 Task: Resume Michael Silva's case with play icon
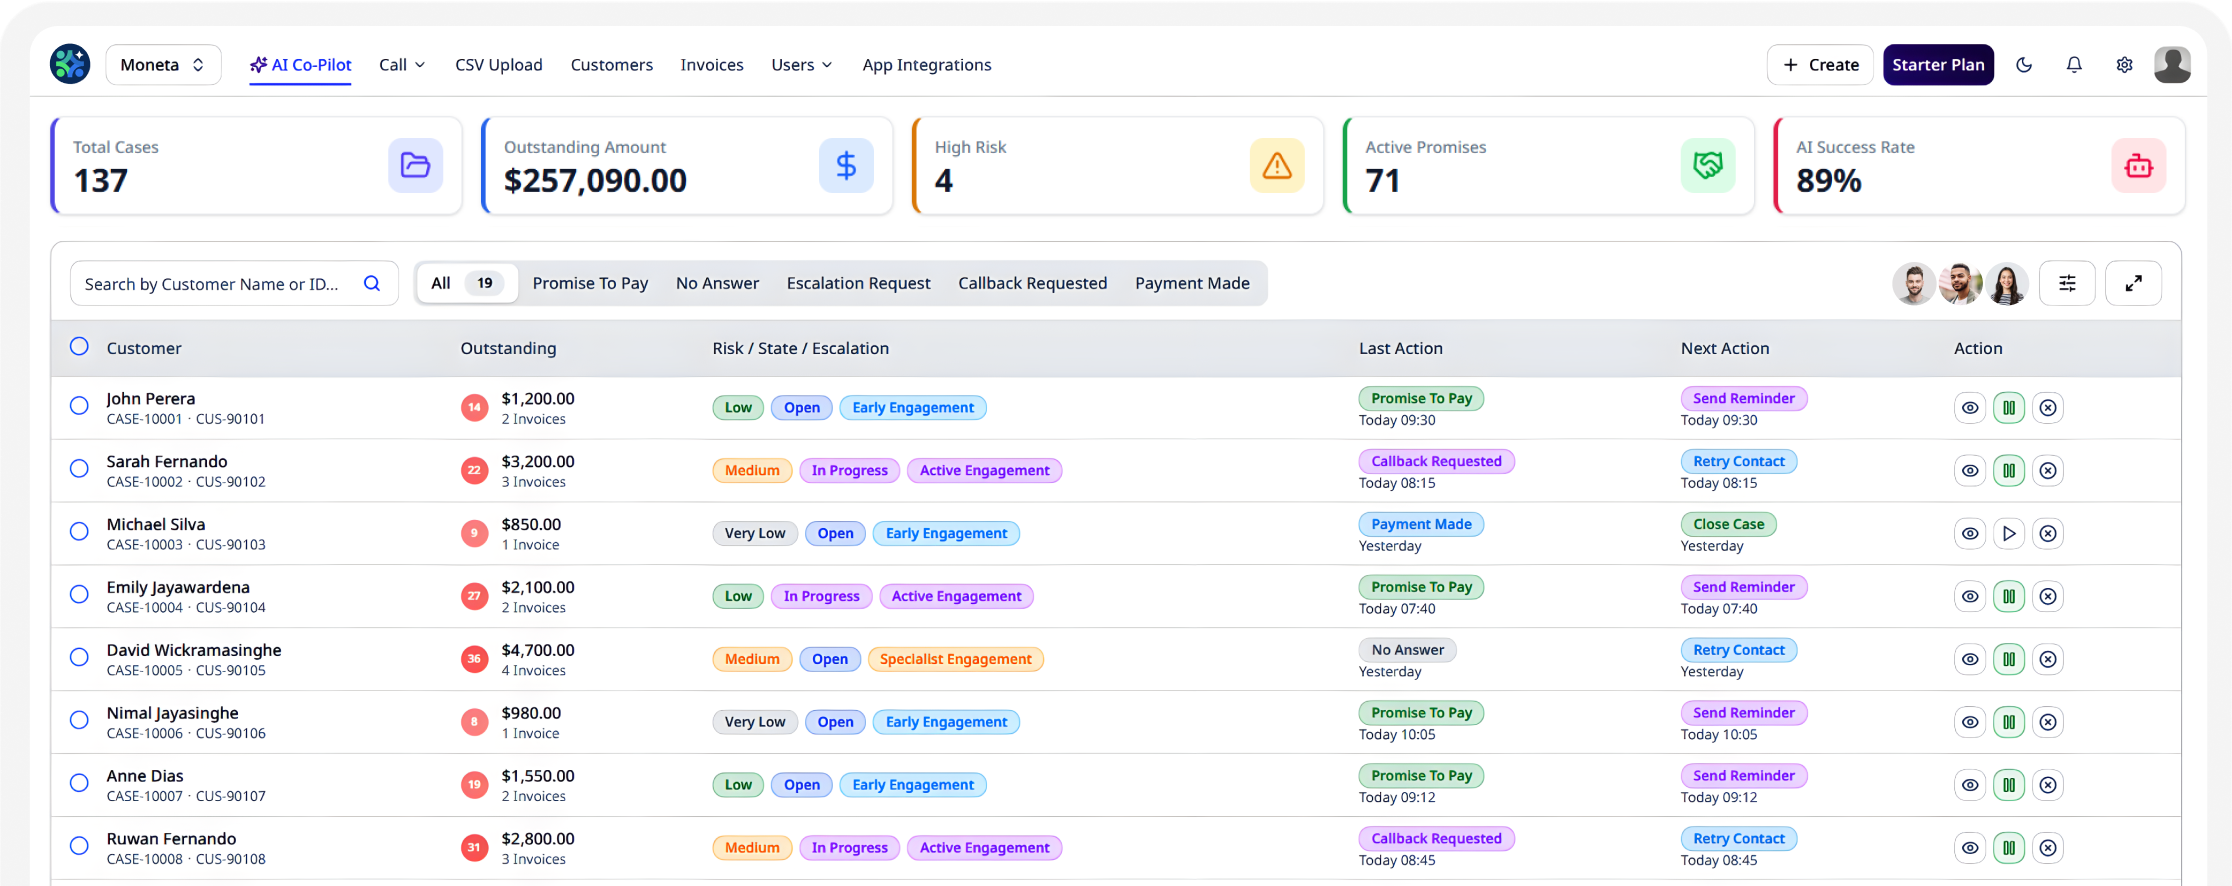coord(2009,534)
